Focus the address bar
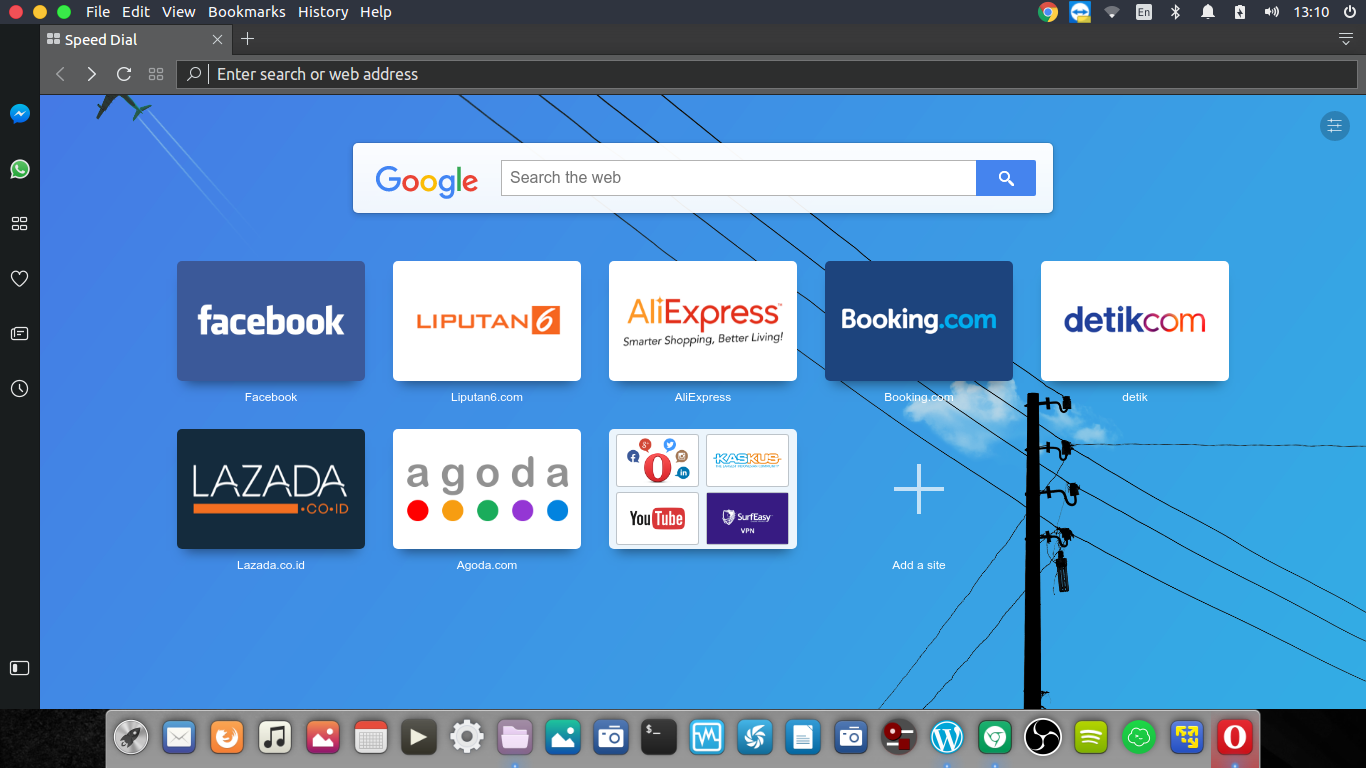 click(767, 74)
